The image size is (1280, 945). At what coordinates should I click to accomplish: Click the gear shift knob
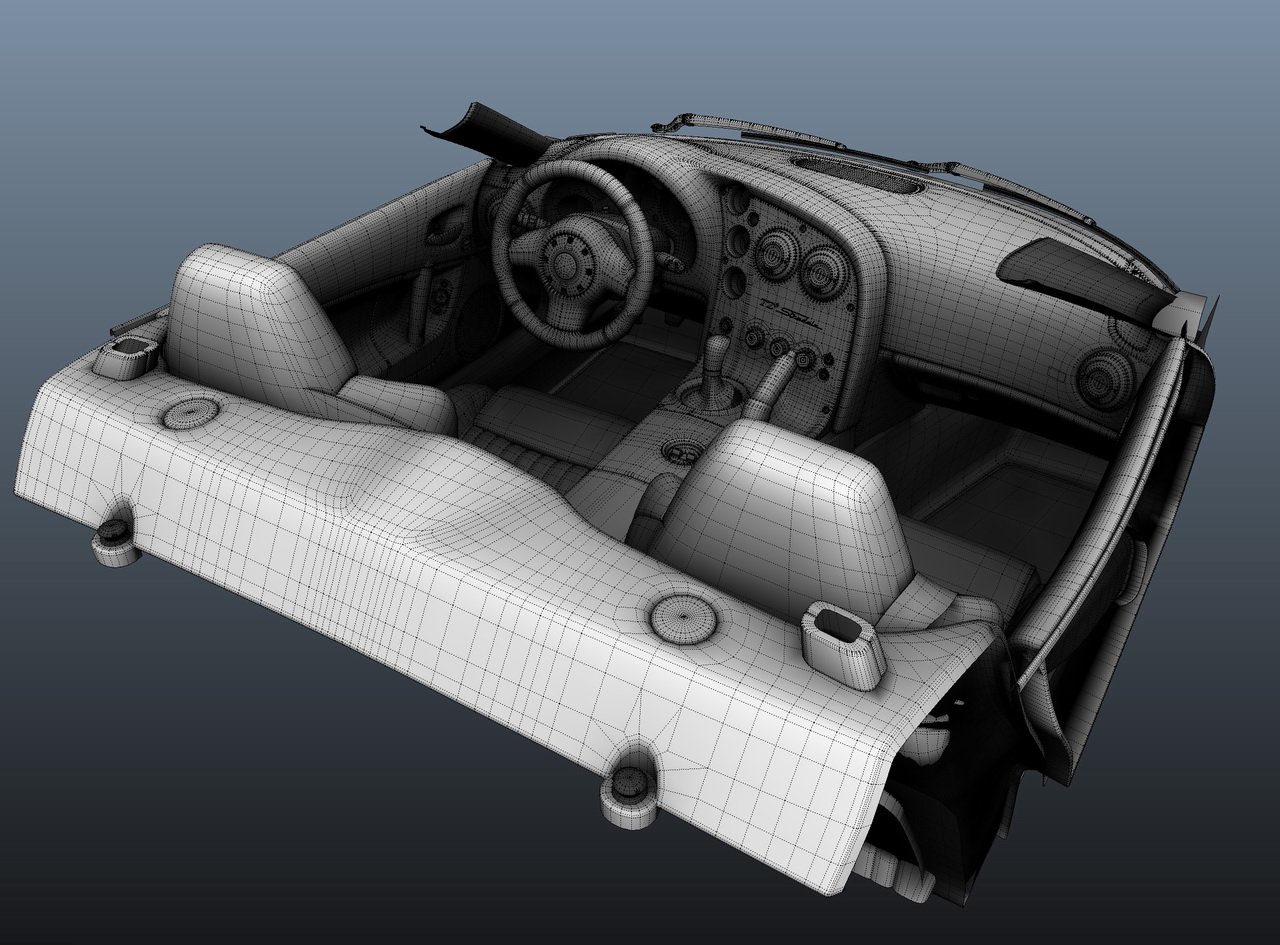coord(718,354)
